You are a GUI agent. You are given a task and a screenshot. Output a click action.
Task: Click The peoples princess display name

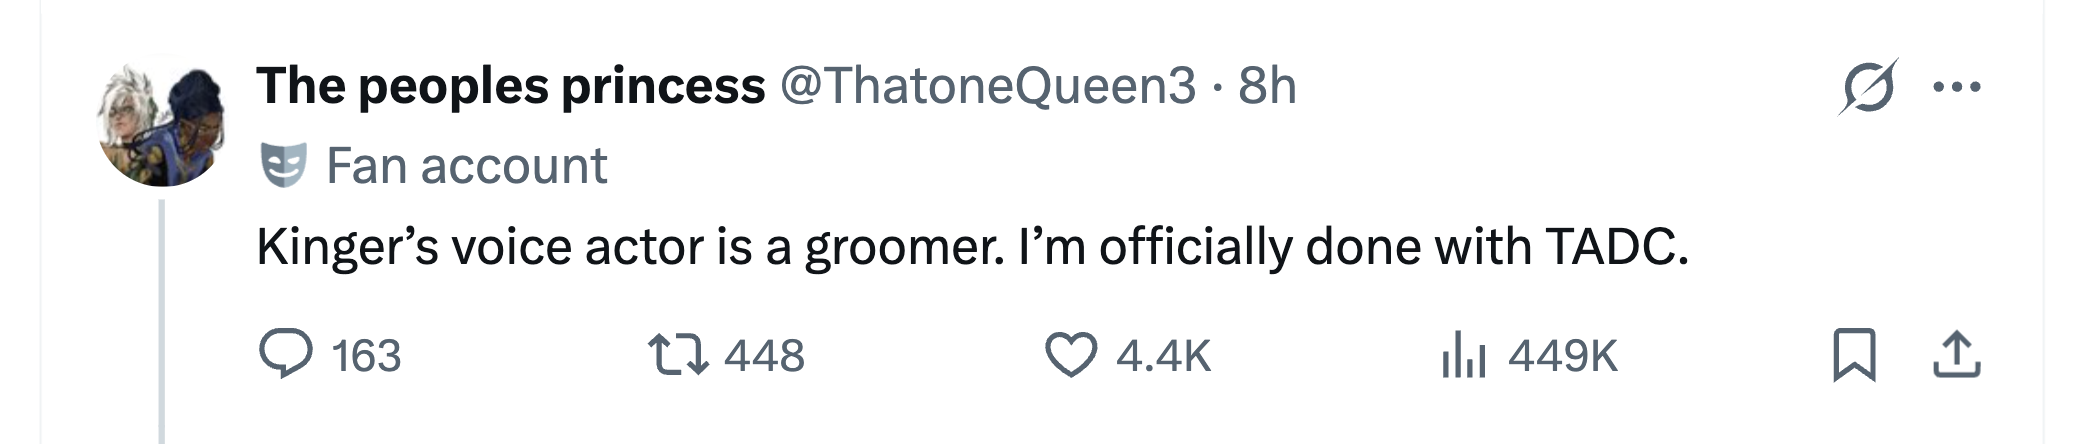(510, 86)
